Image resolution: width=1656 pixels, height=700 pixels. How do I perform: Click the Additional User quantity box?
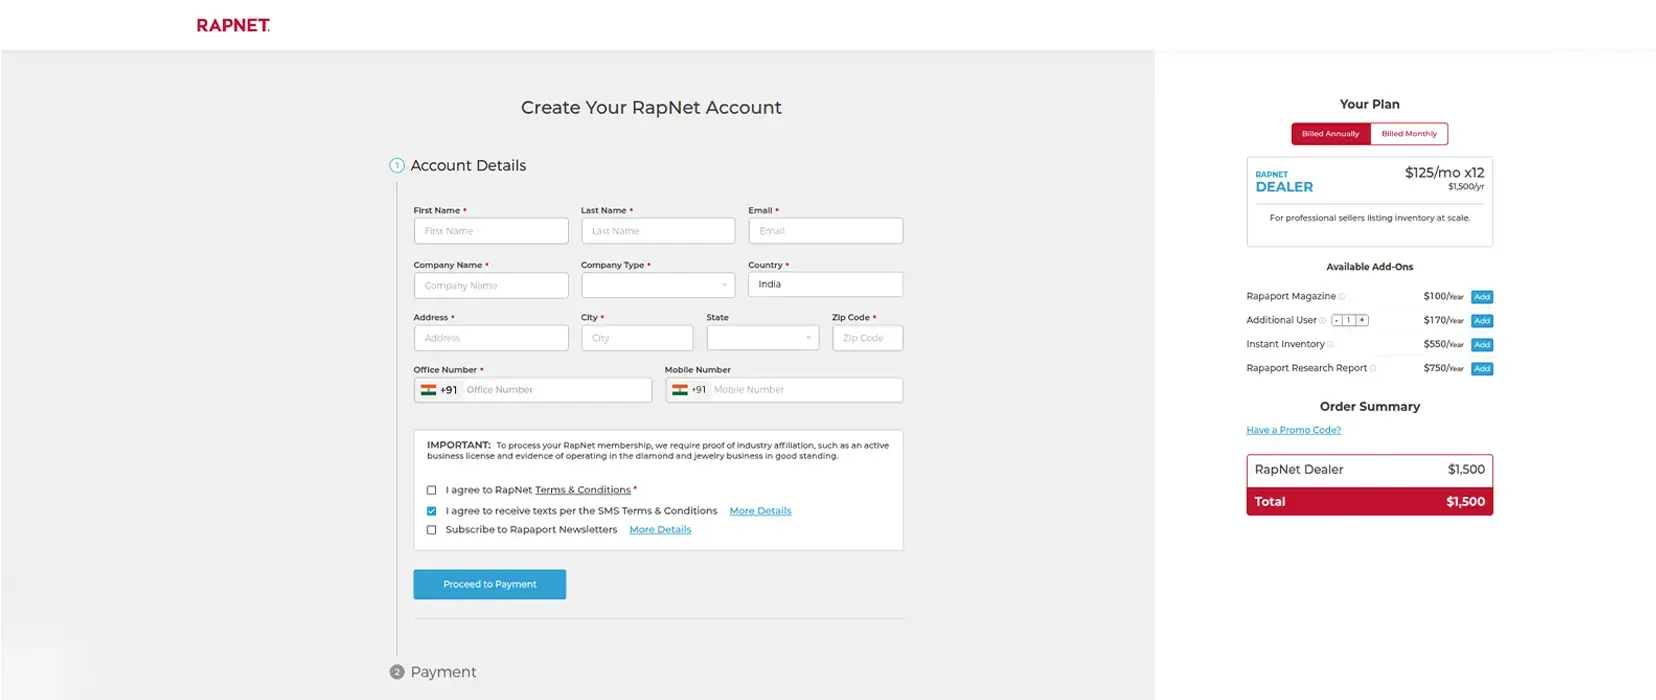(1349, 321)
